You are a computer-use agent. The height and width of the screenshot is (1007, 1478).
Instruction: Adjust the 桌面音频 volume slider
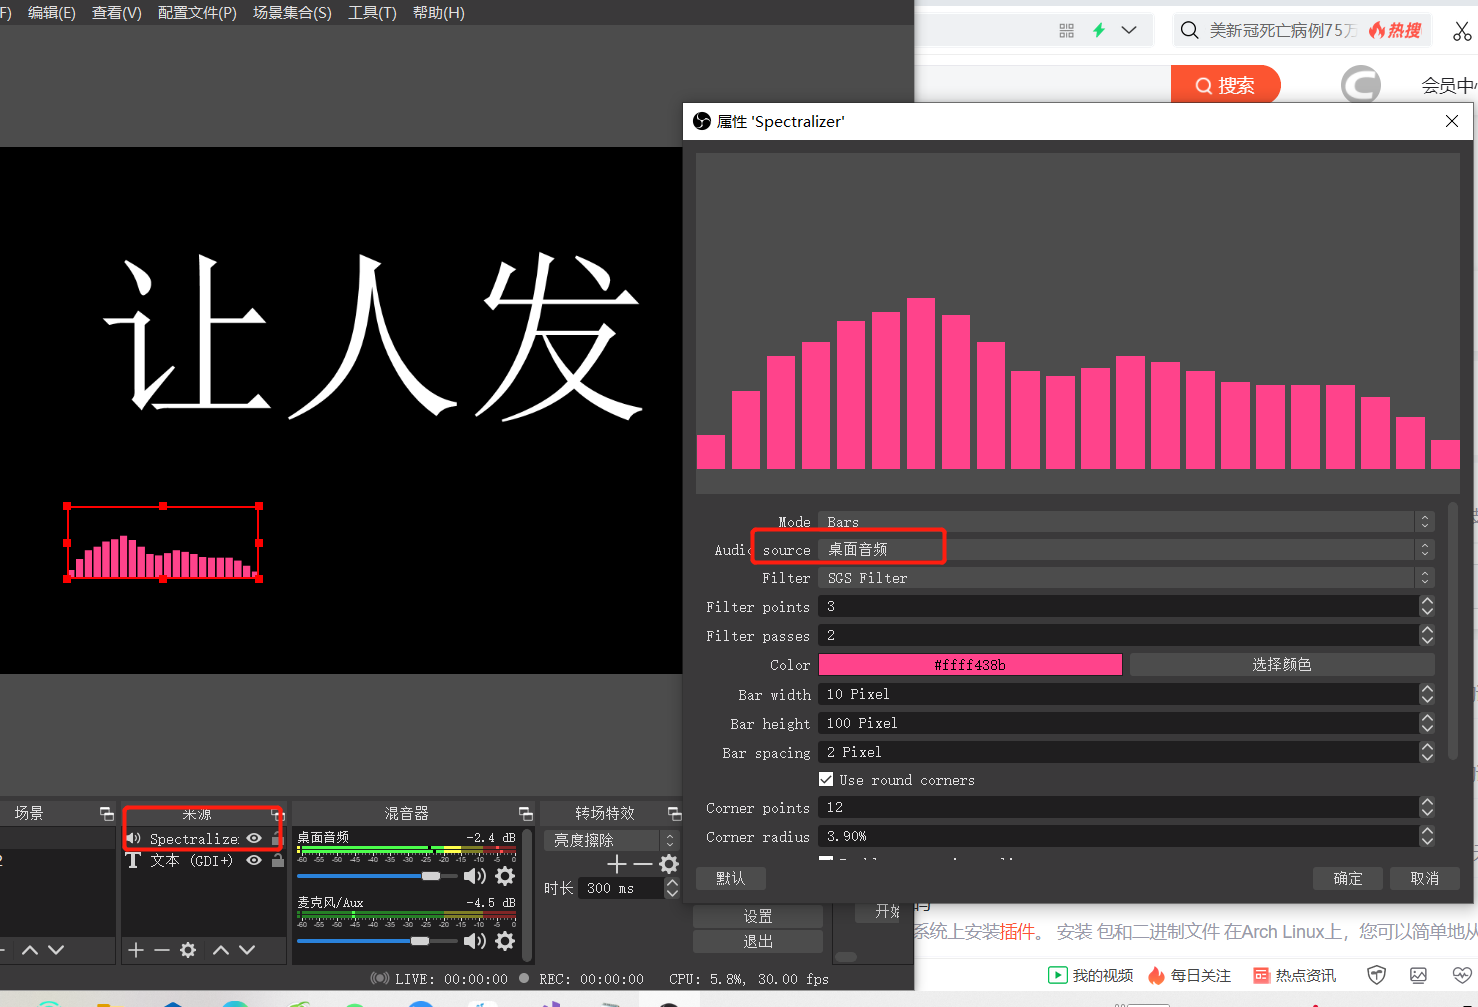(x=378, y=876)
